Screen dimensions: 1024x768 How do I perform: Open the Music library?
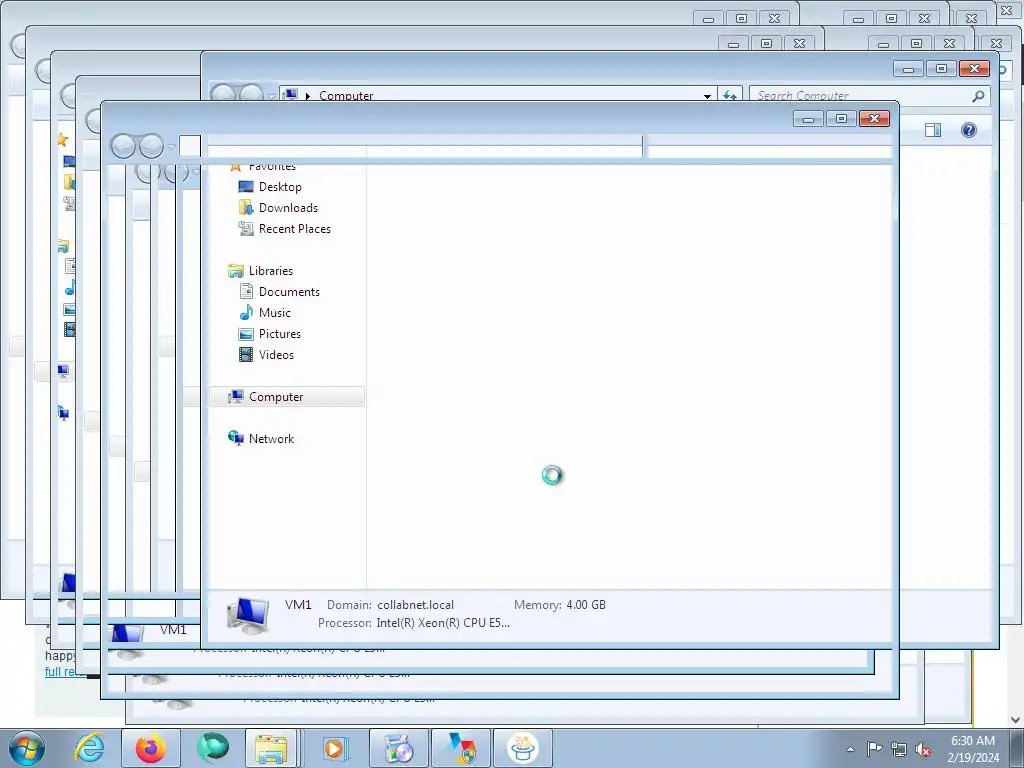[x=274, y=312]
